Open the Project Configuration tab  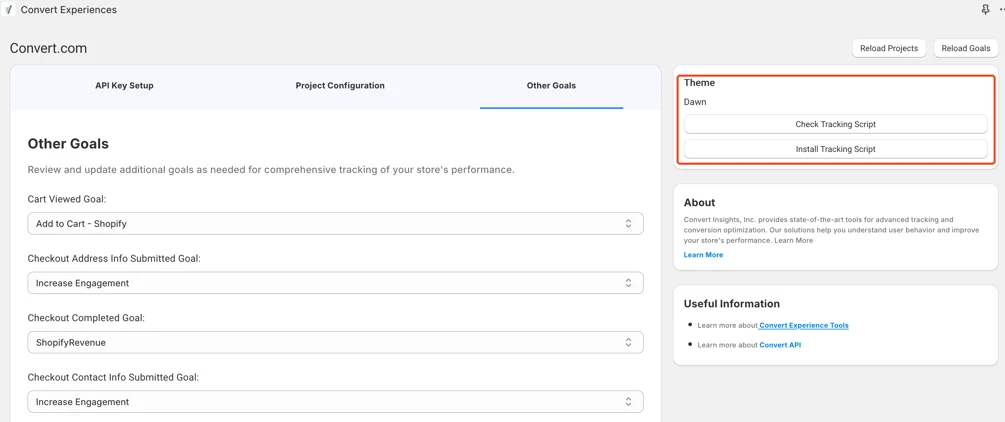point(340,86)
